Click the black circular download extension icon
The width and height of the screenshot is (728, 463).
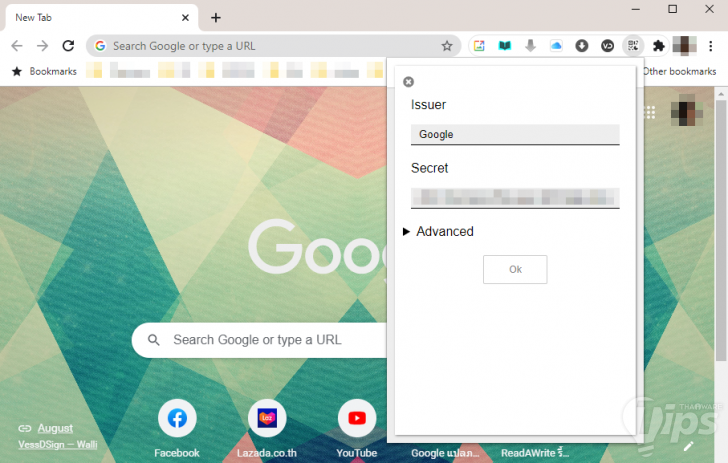click(x=581, y=46)
